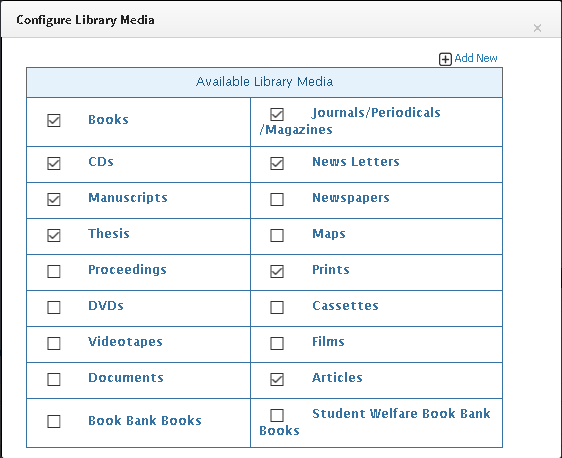Click the Add New plus icon
The image size is (562, 458).
[x=445, y=59]
